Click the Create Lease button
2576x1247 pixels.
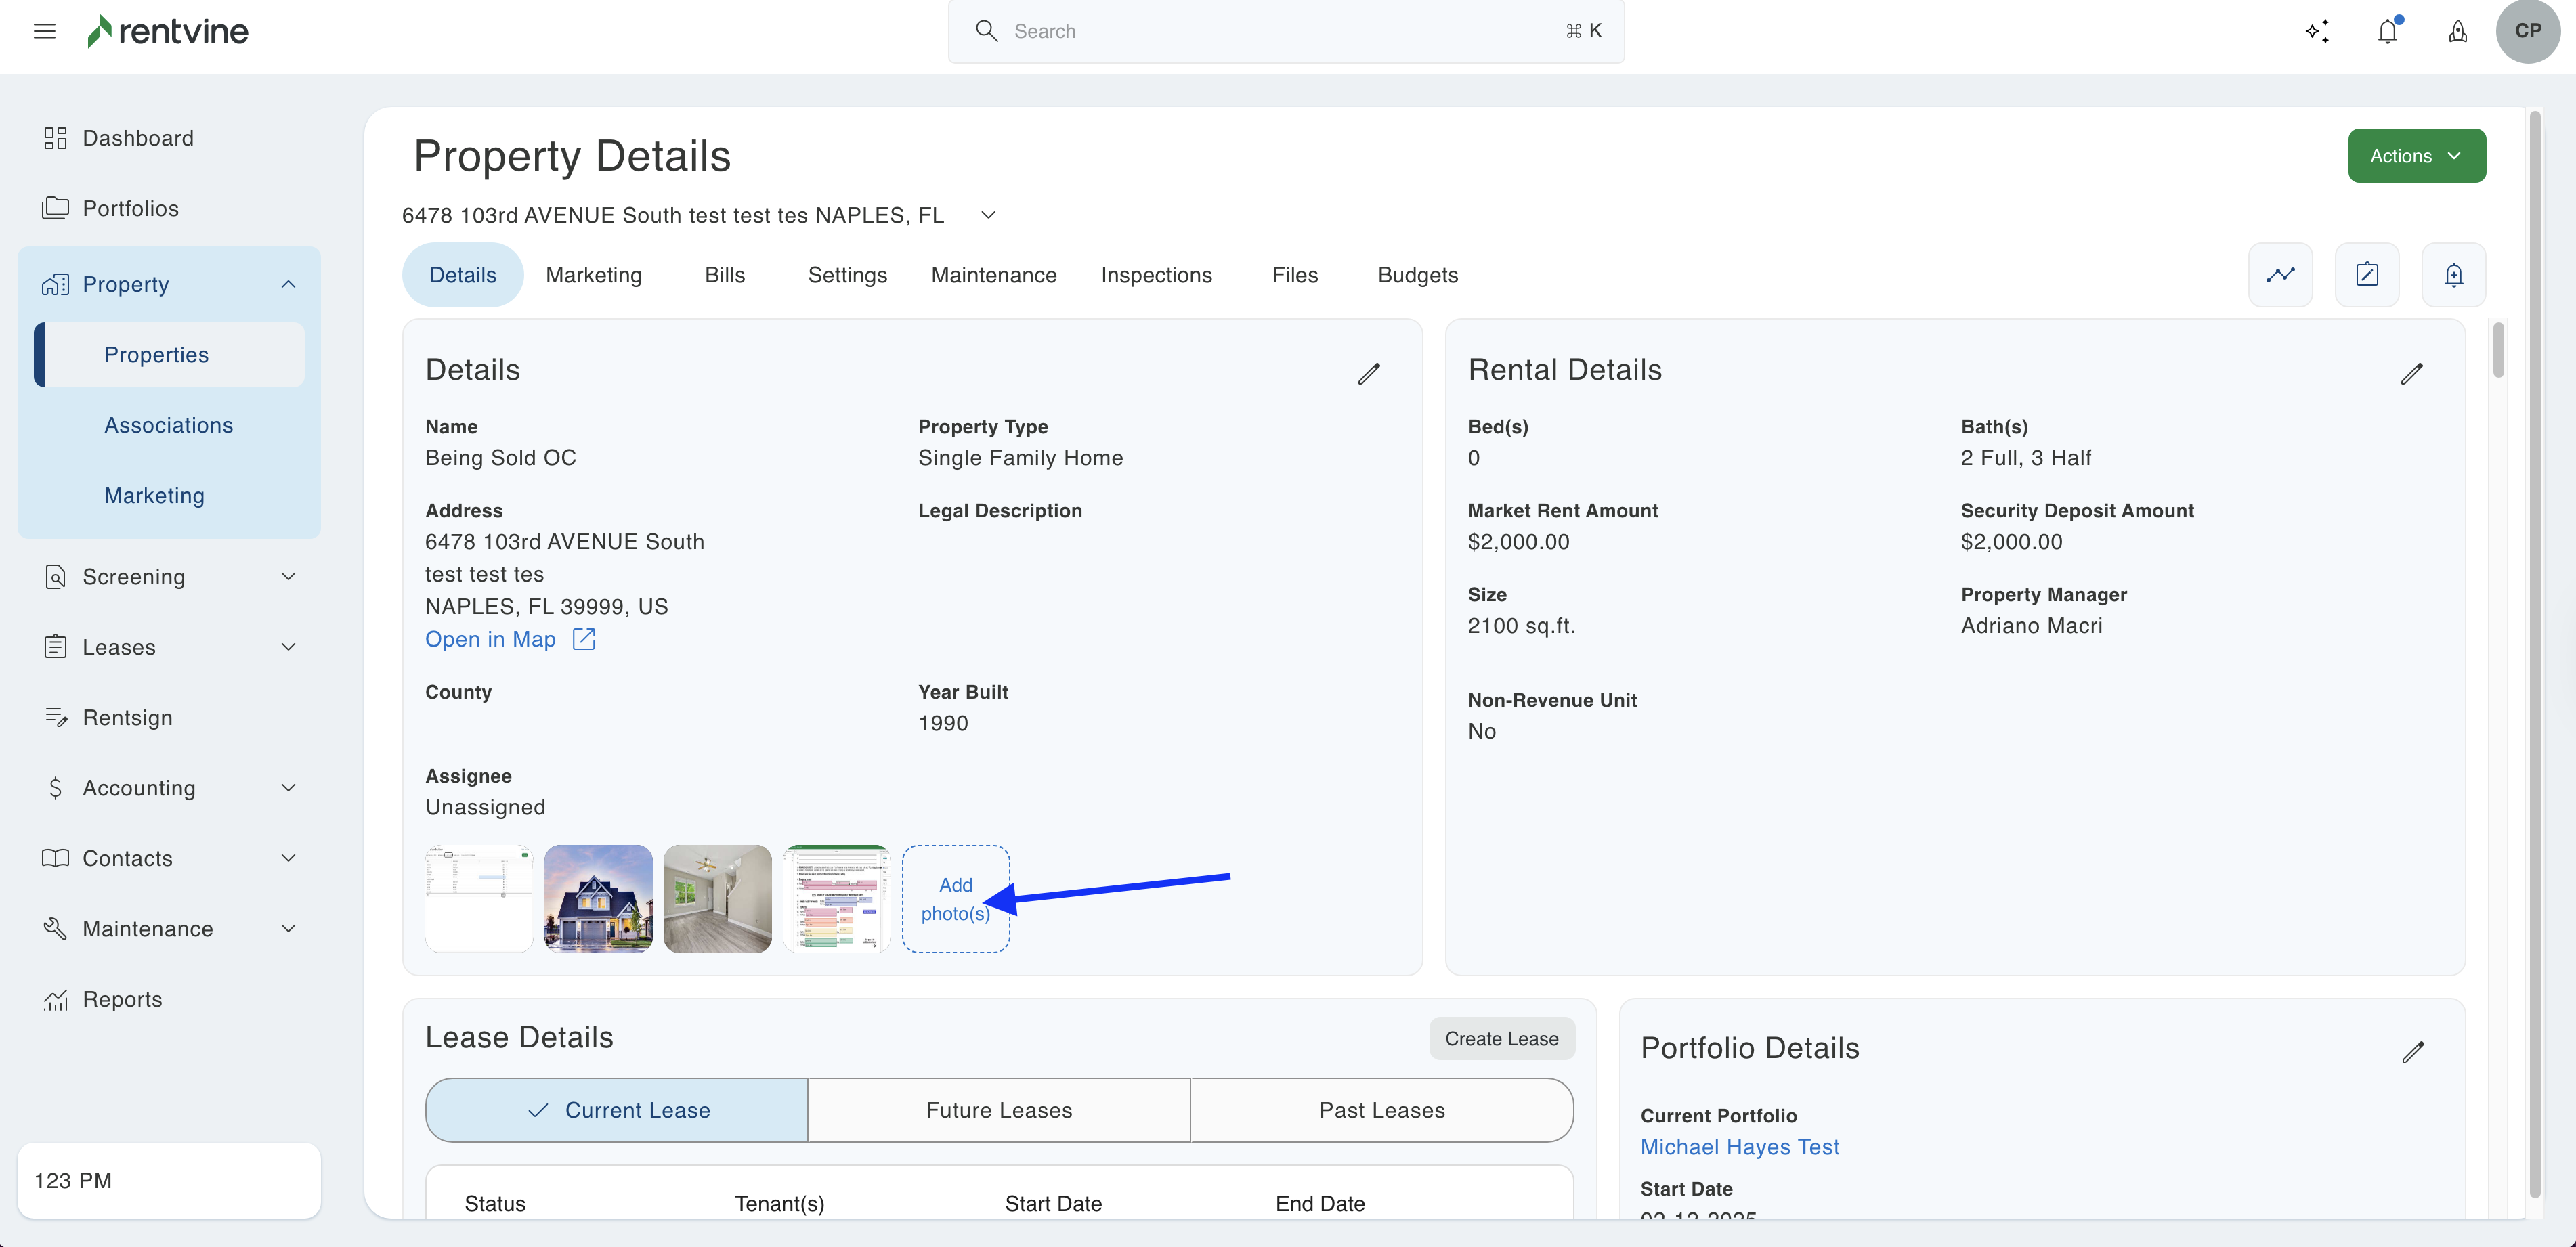point(1501,1038)
